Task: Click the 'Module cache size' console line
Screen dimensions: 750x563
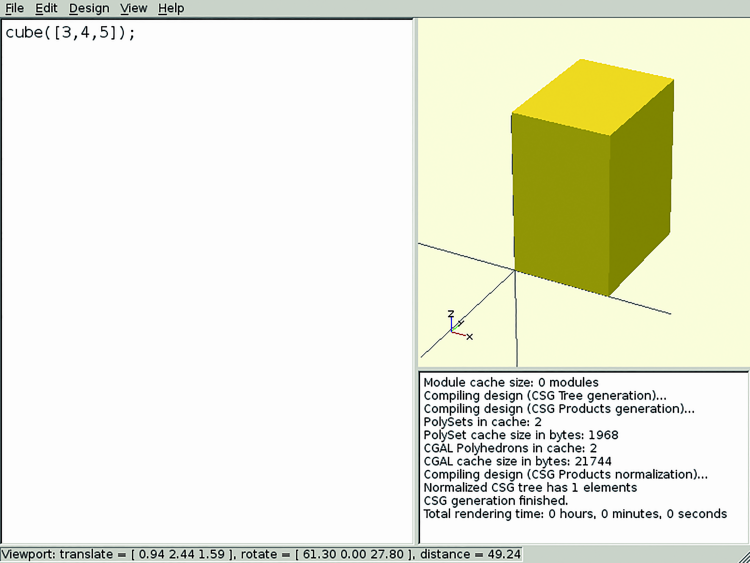Action: 511,382
